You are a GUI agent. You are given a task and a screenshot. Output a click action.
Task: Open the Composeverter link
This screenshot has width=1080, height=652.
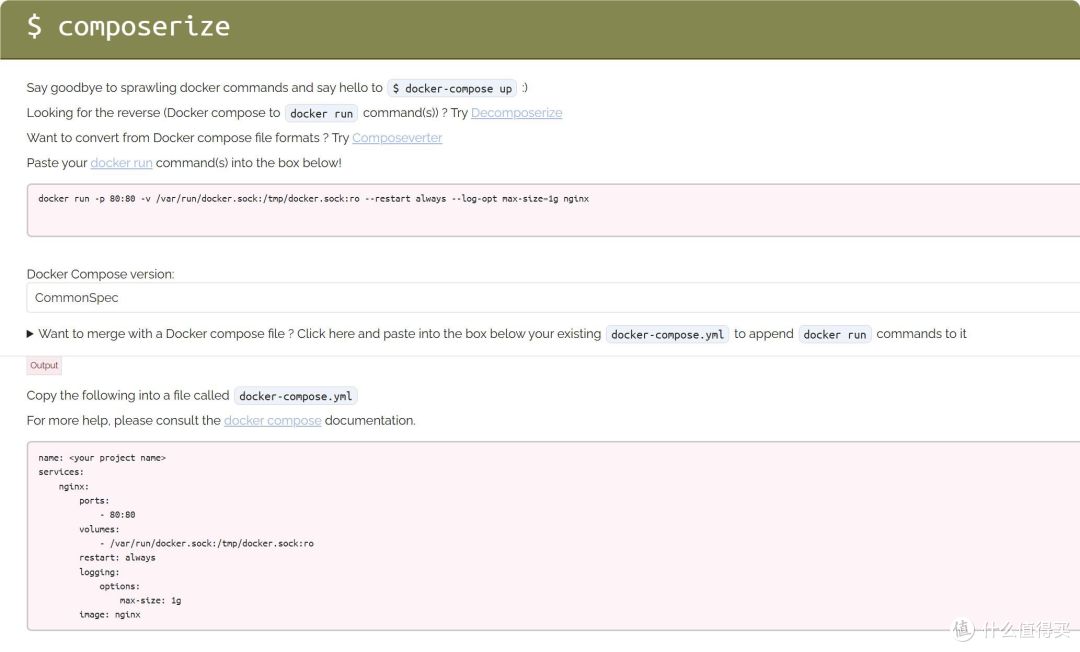pyautogui.click(x=397, y=138)
